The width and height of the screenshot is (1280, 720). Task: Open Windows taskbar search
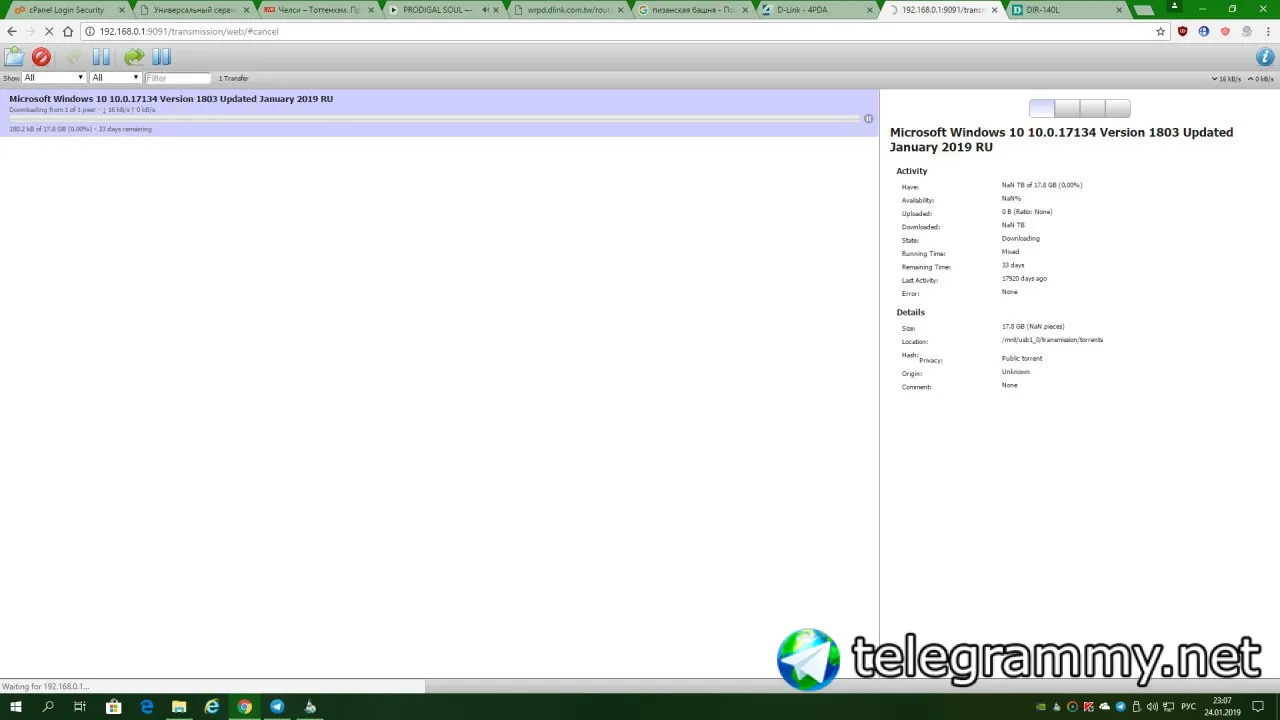click(x=48, y=707)
